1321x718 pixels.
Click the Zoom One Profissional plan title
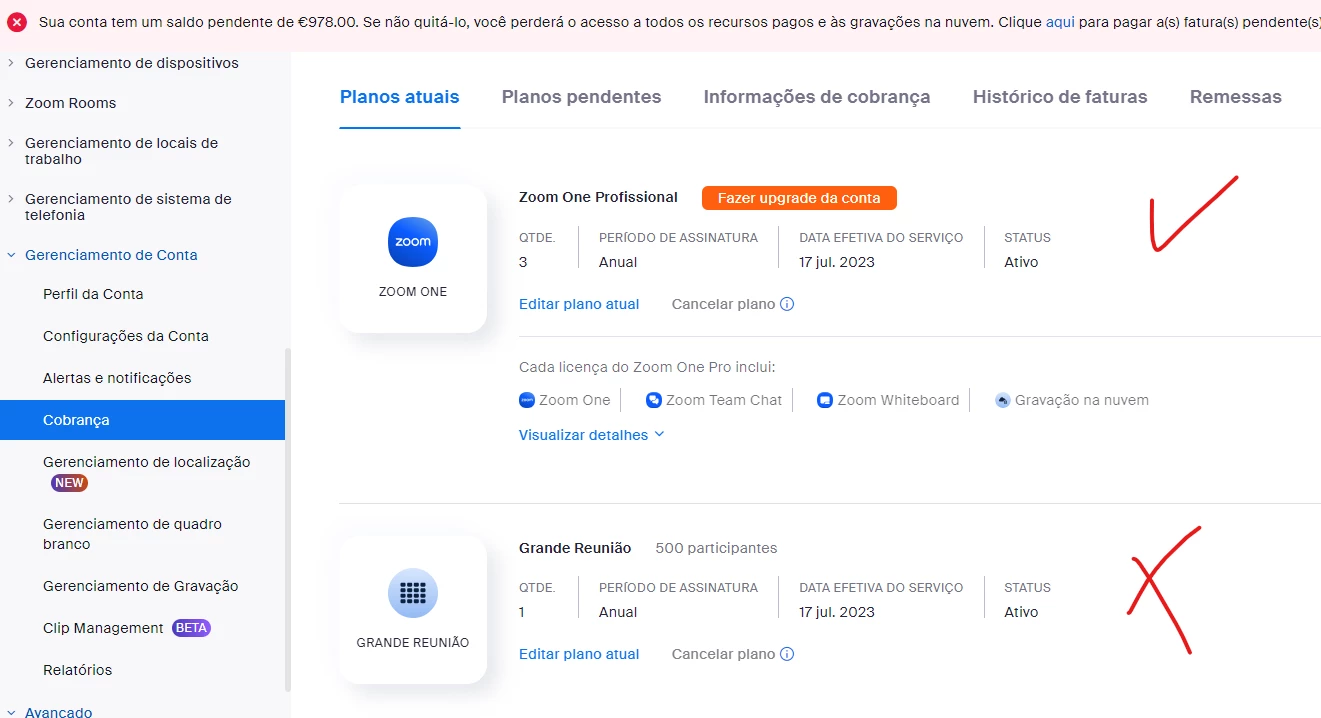tap(598, 197)
